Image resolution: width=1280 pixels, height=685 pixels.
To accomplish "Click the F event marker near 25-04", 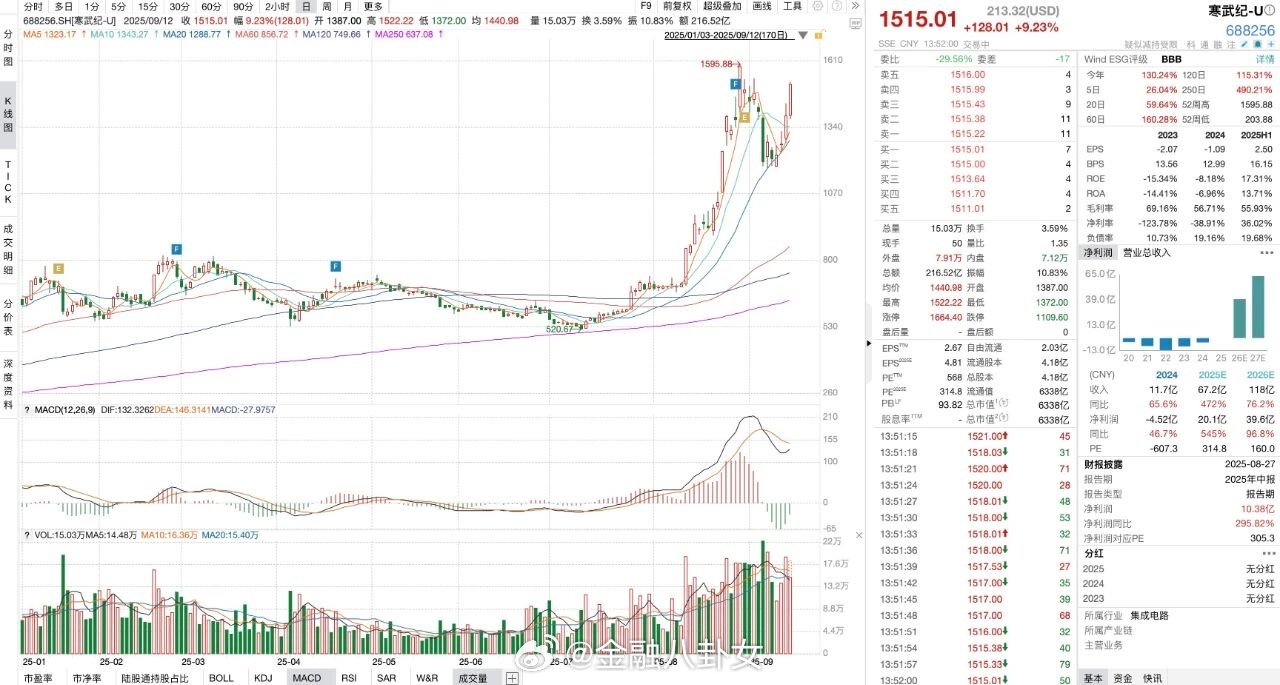I will click(336, 265).
